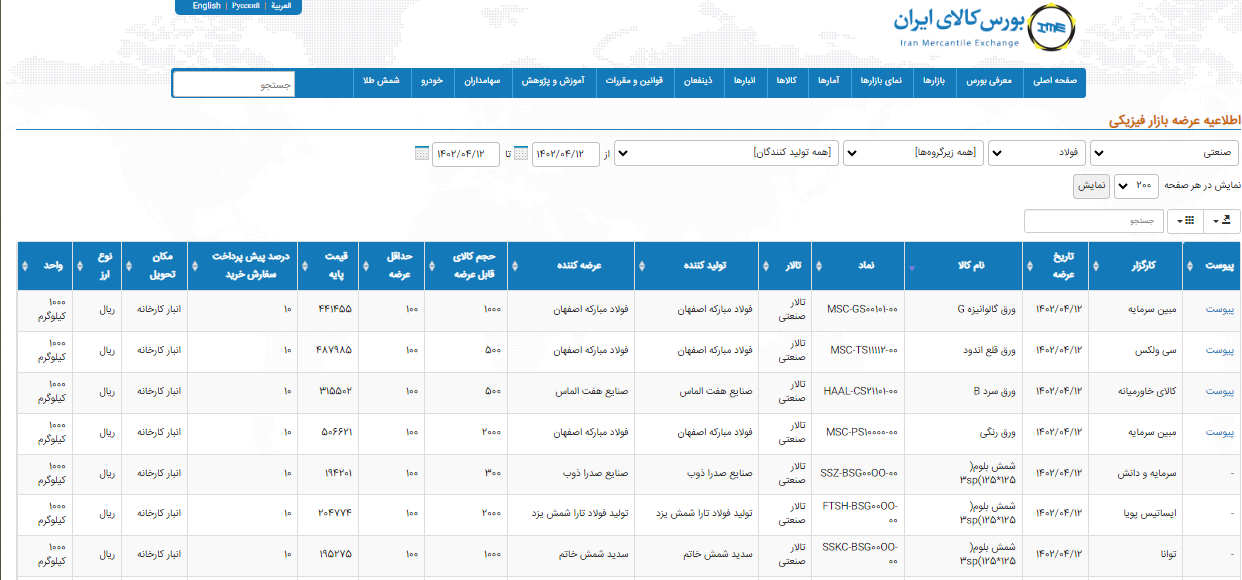Open the پیوست link in the ورق رنگی row
The width and height of the screenshot is (1242, 580).
click(1220, 433)
